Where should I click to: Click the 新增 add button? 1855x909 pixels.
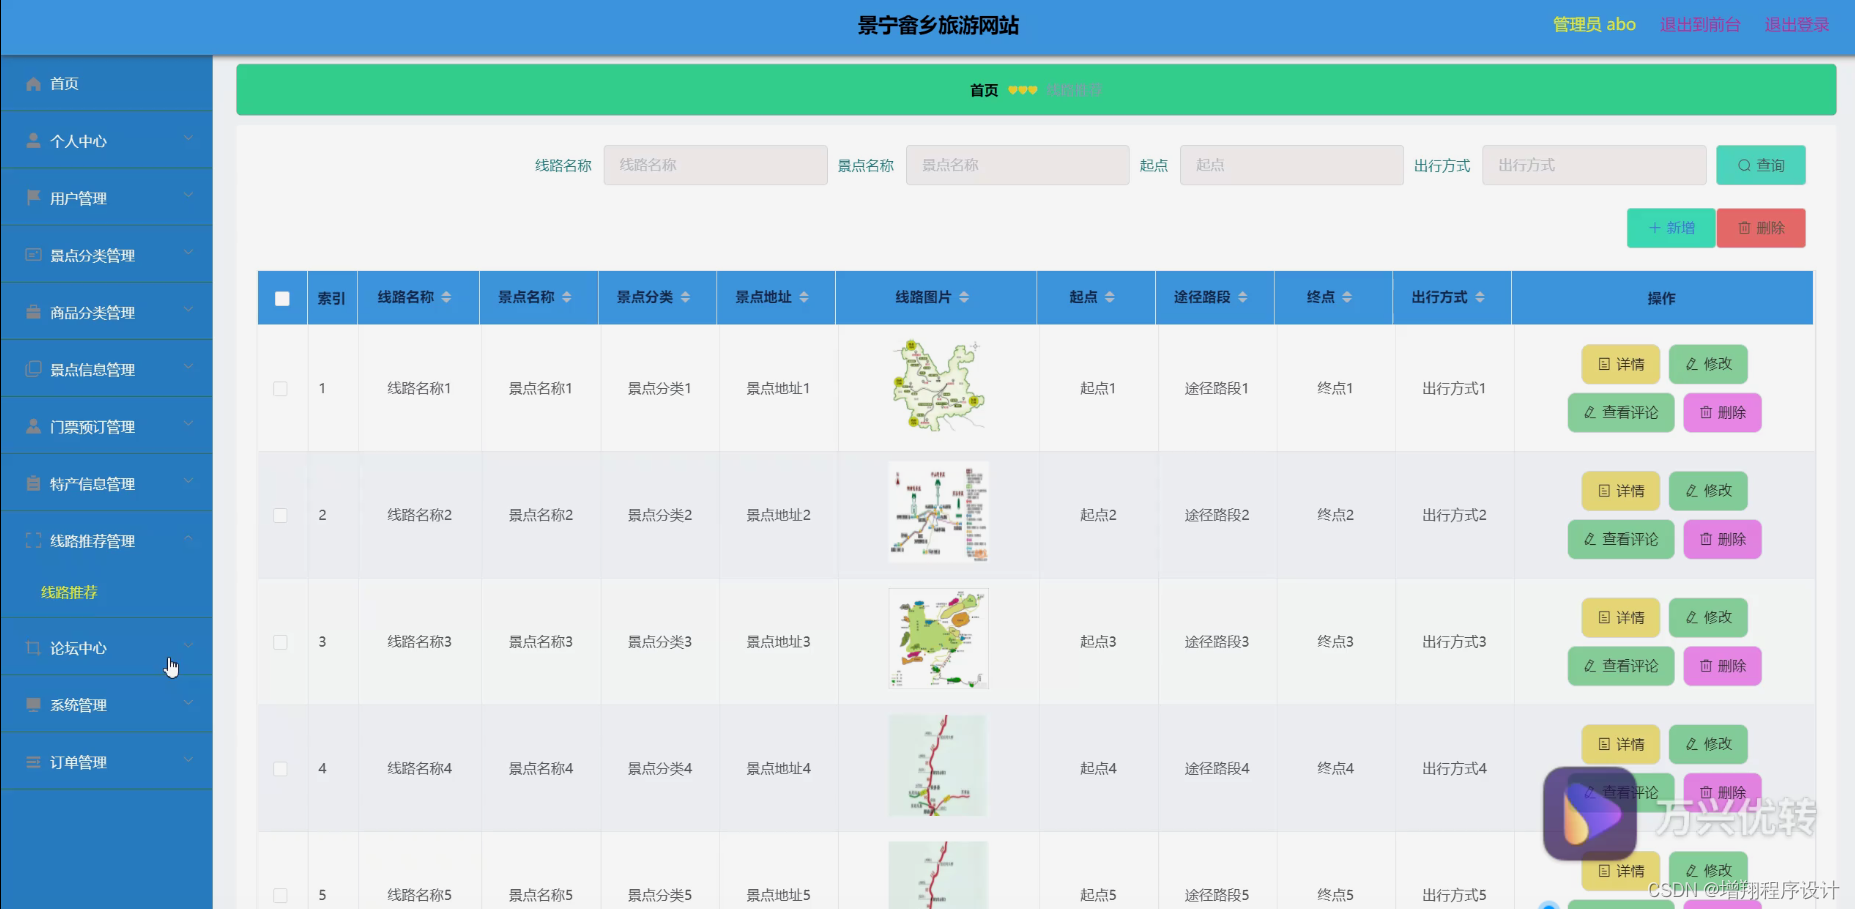(1671, 228)
